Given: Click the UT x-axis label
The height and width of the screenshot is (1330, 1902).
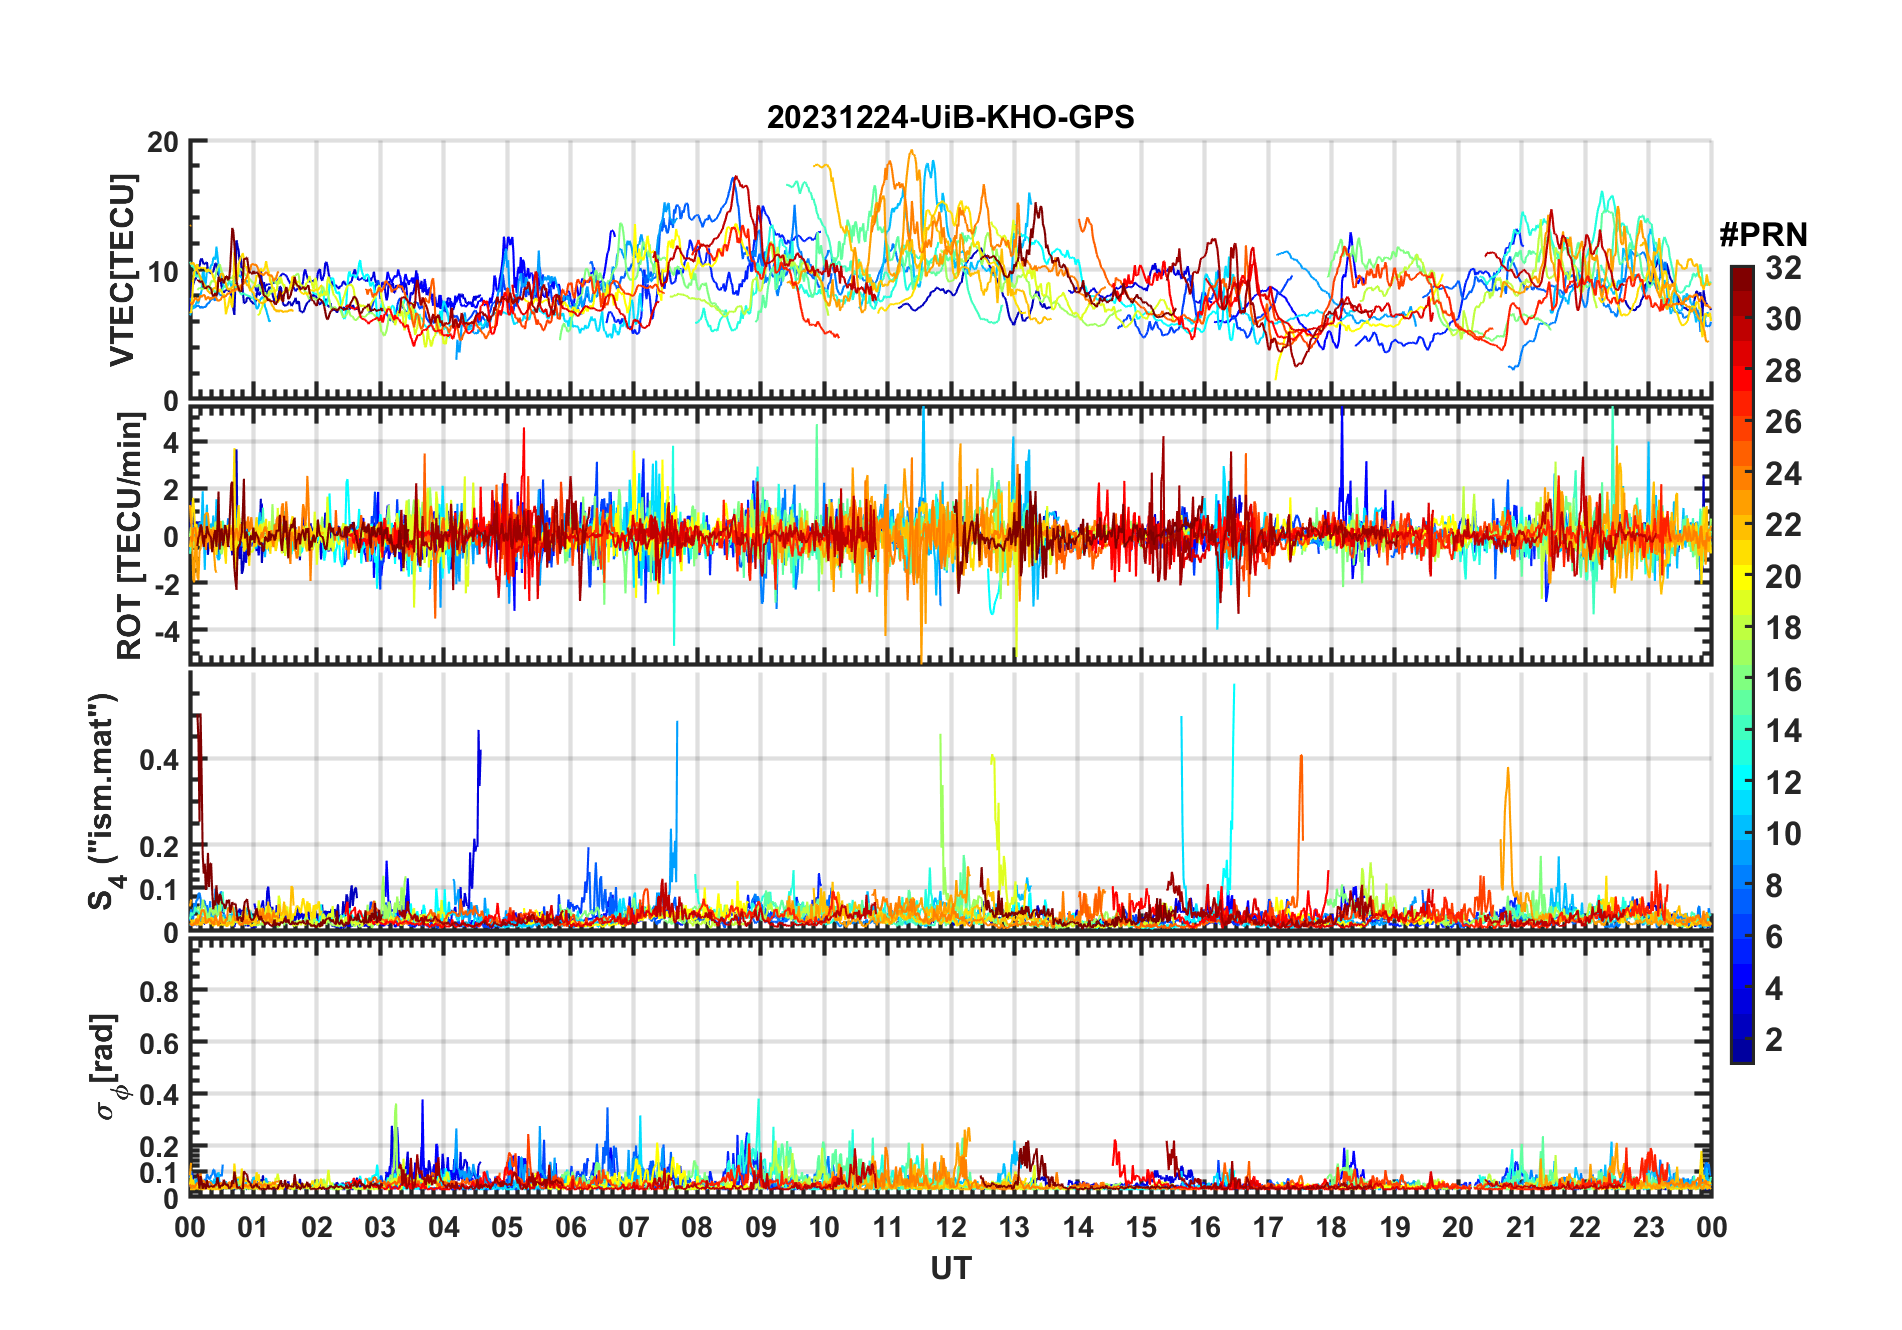Looking at the screenshot, I should (950, 1269).
